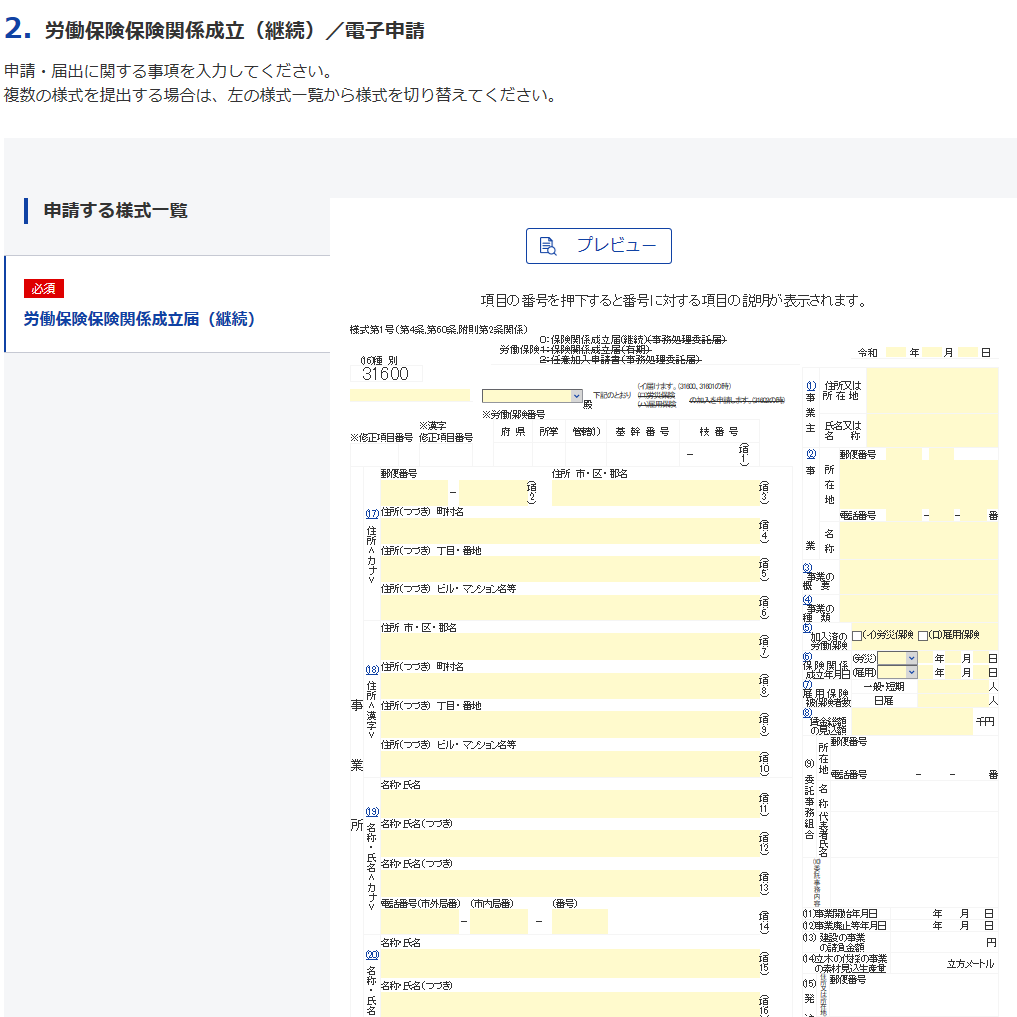Image resolution: width=1017 pixels, height=1017 pixels.
Task: Check the (イ)労災保険 checkbox
Action: 857,636
